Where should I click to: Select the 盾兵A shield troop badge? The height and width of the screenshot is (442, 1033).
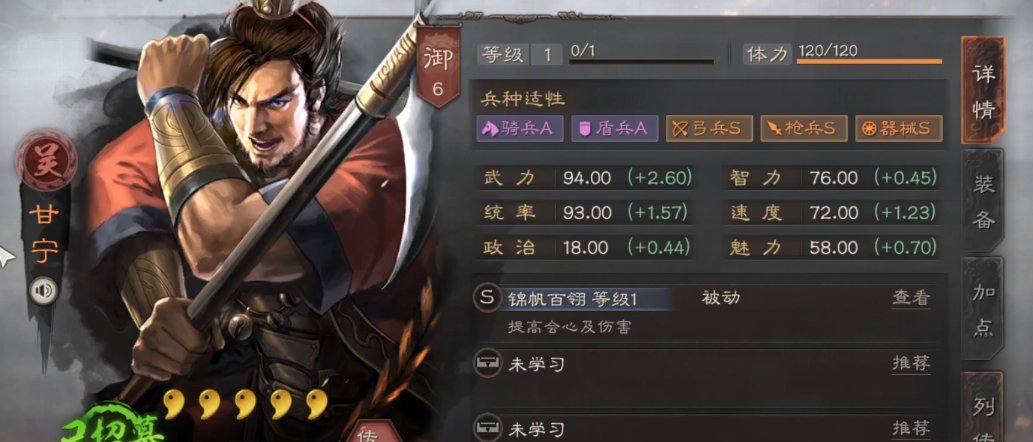(615, 128)
